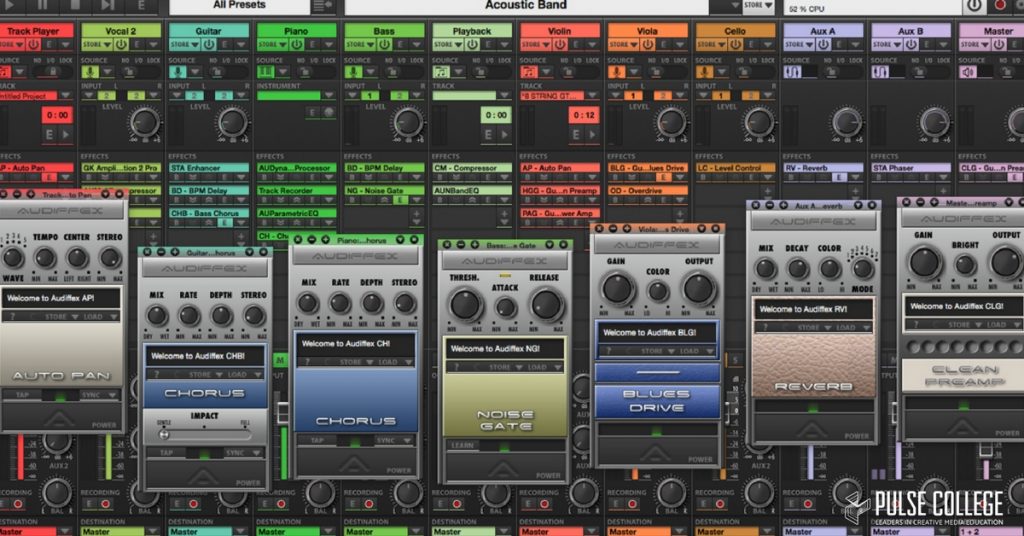Screen dimensions: 1024x536
Task: Toggle the Viola channel power button
Action: pos(648,44)
